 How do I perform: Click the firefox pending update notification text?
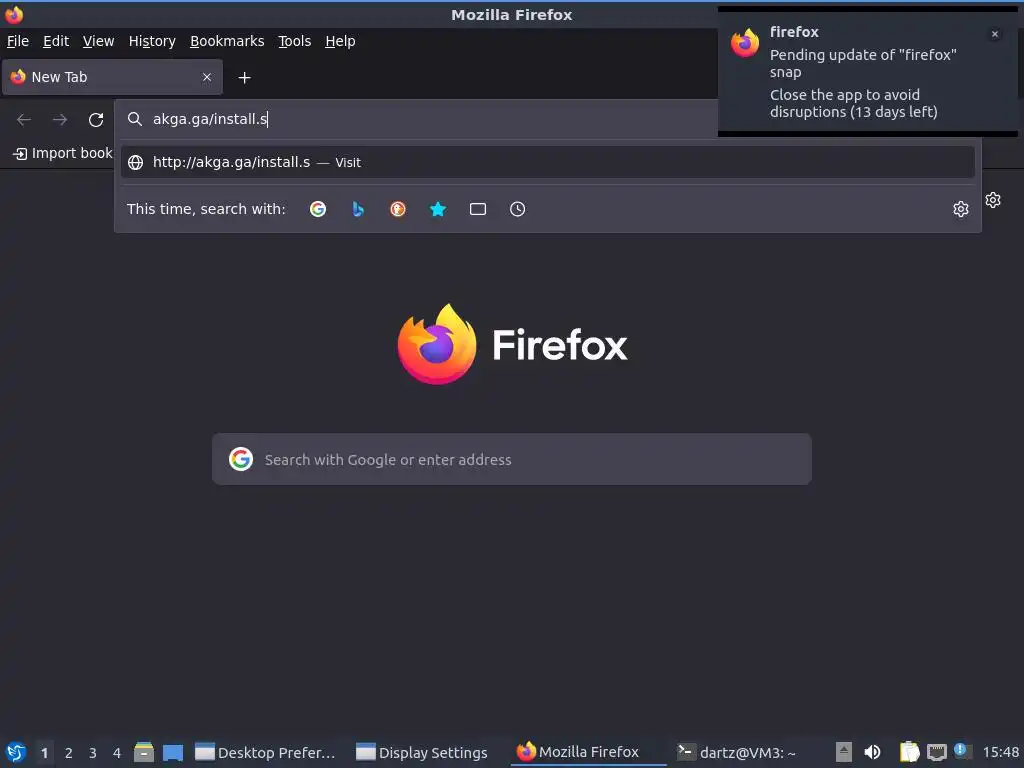point(863,63)
